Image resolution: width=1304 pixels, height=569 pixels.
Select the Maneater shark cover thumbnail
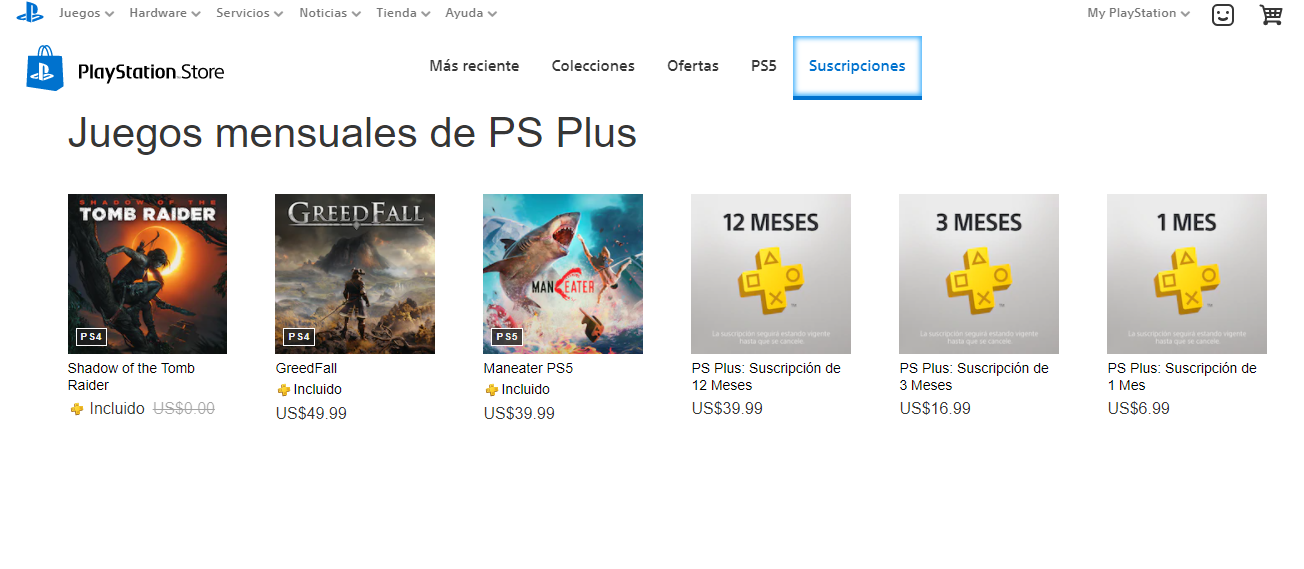click(x=563, y=274)
